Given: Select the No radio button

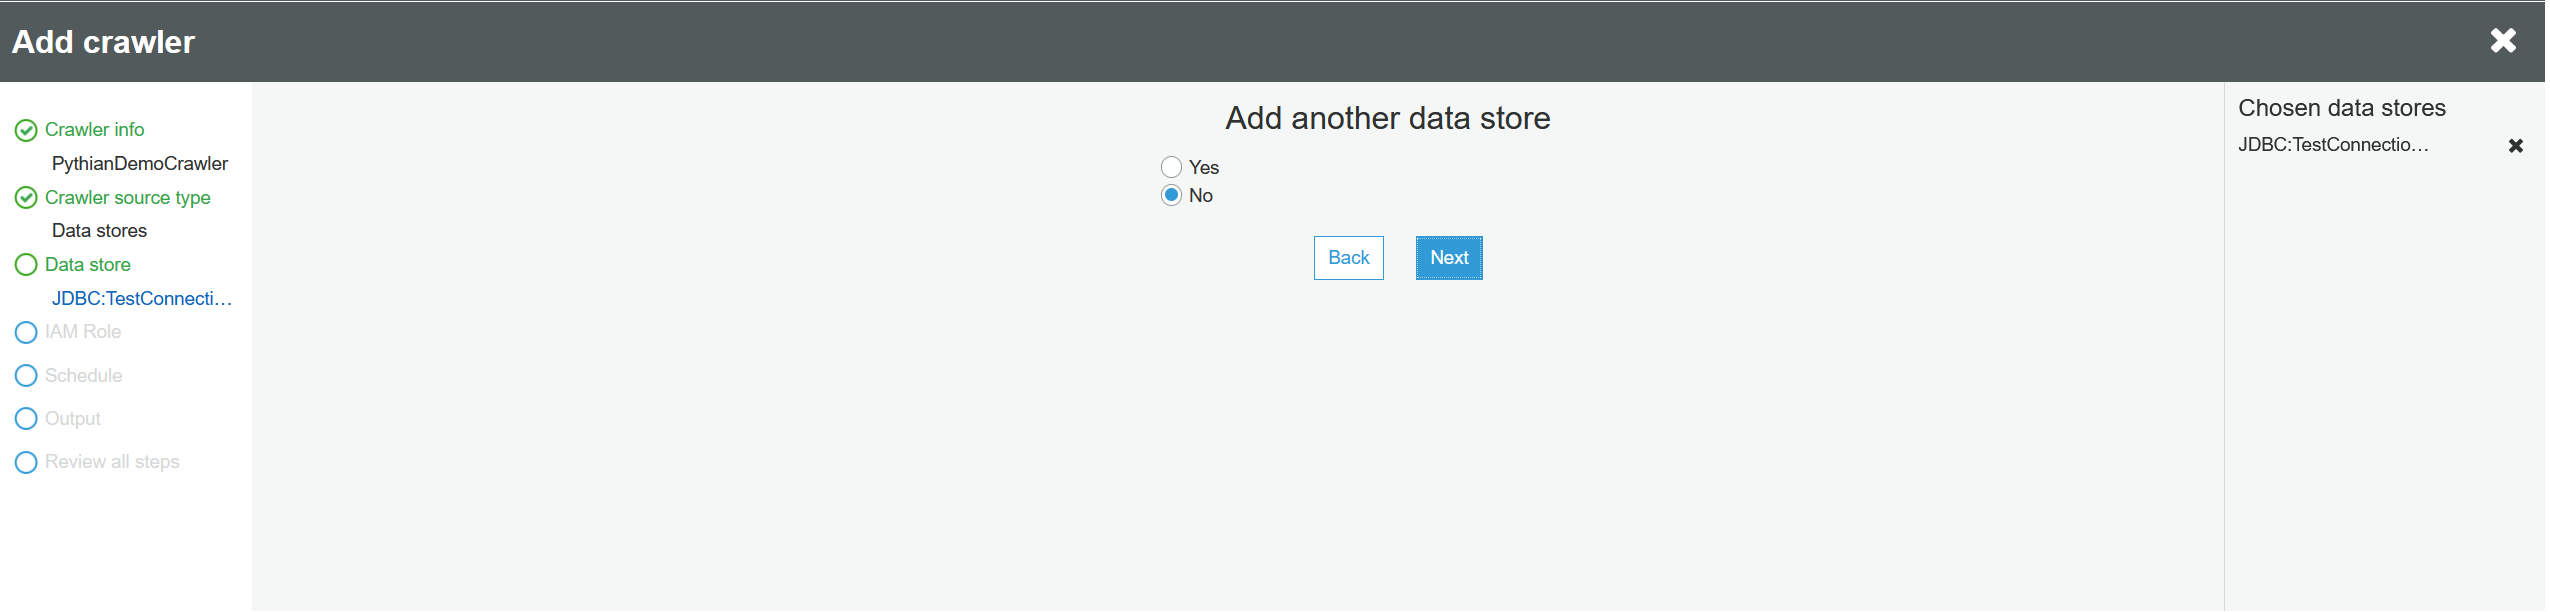Looking at the screenshot, I should (1171, 195).
